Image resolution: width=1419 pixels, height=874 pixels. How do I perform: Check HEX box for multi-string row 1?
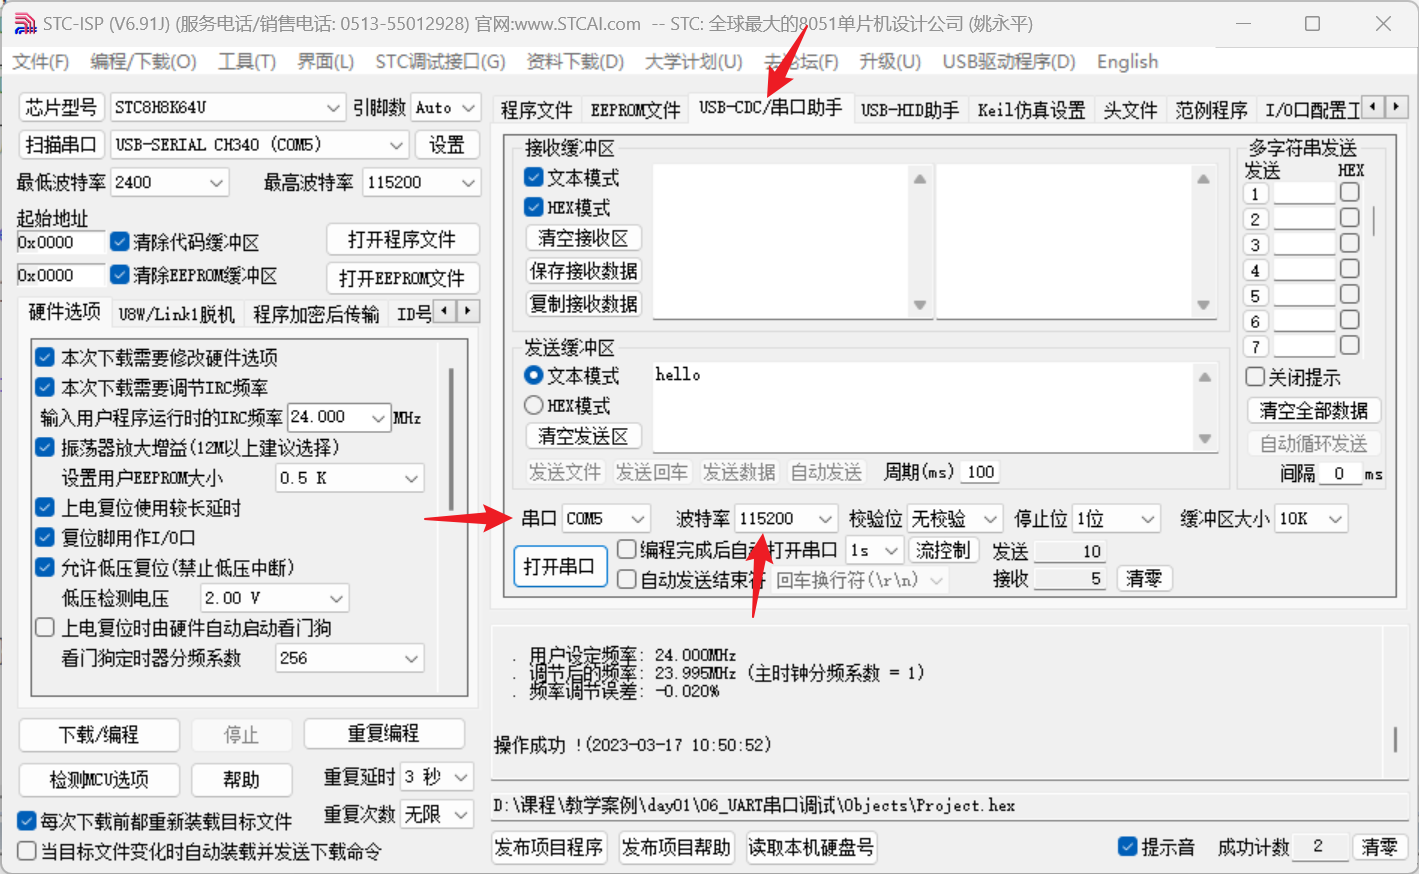tap(1350, 191)
